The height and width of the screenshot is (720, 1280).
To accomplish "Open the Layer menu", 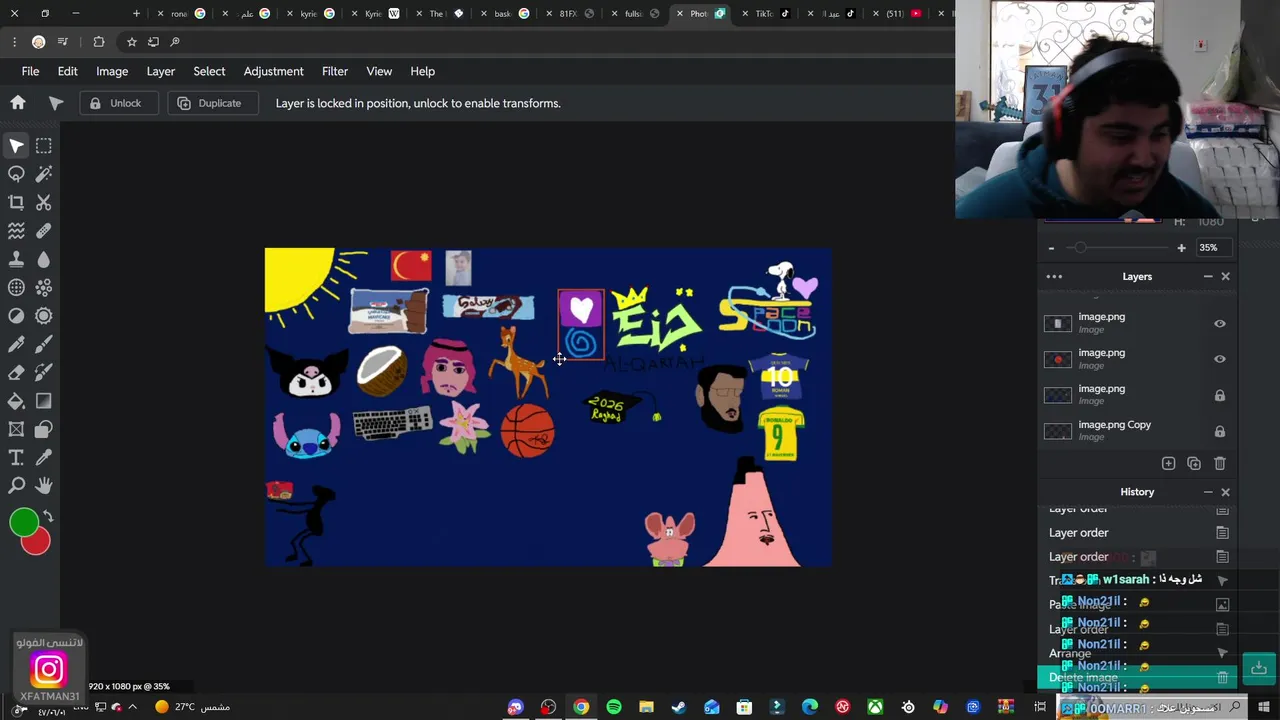I will point(160,71).
